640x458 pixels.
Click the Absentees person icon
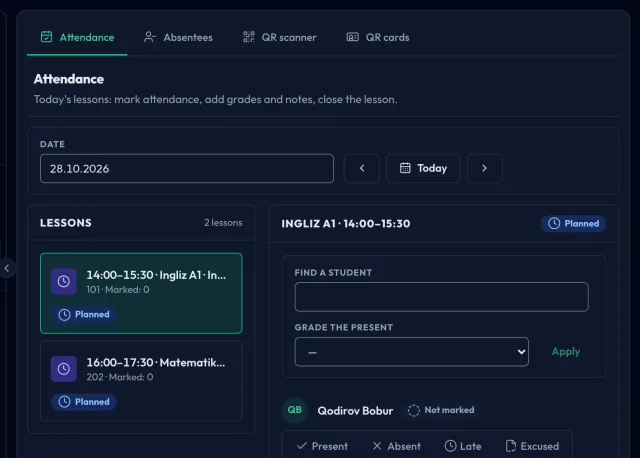[x=149, y=37]
